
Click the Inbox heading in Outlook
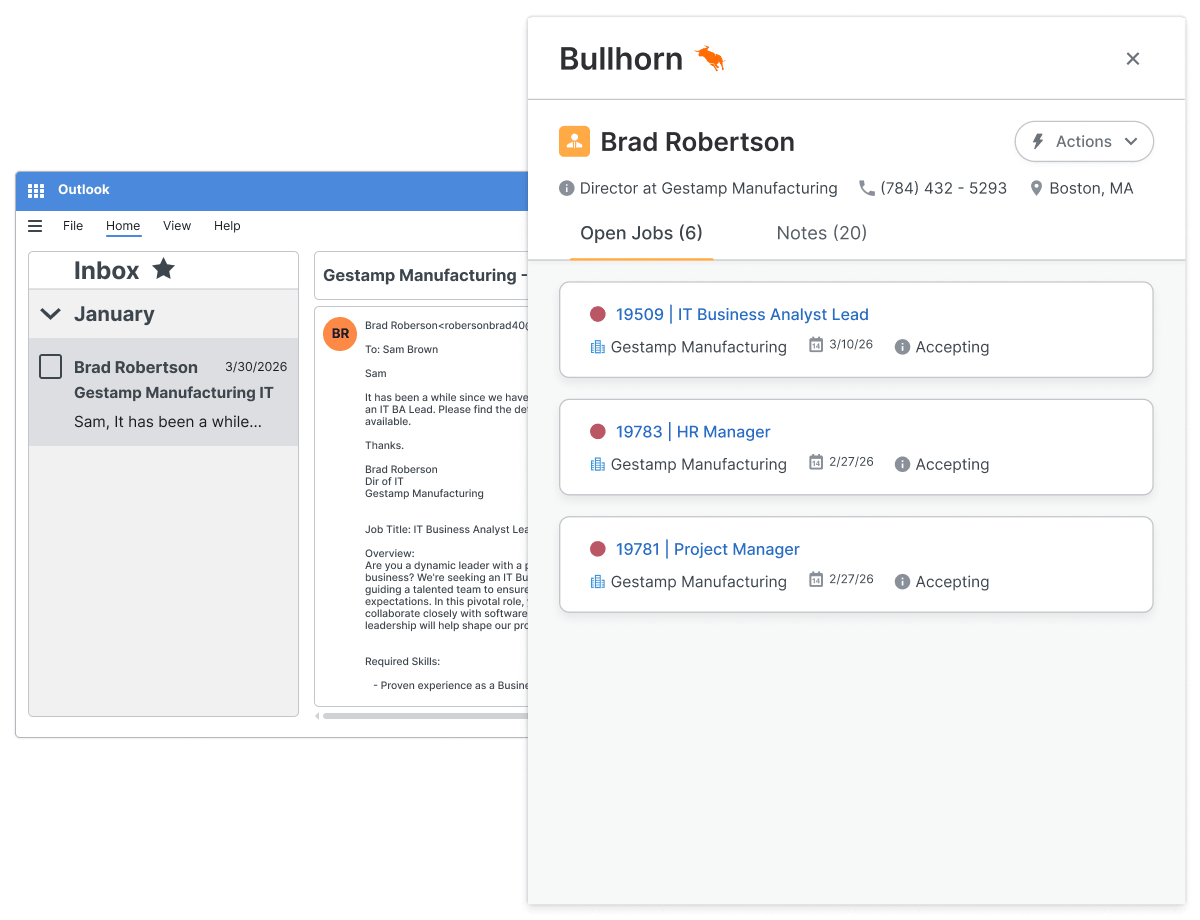pos(107,270)
